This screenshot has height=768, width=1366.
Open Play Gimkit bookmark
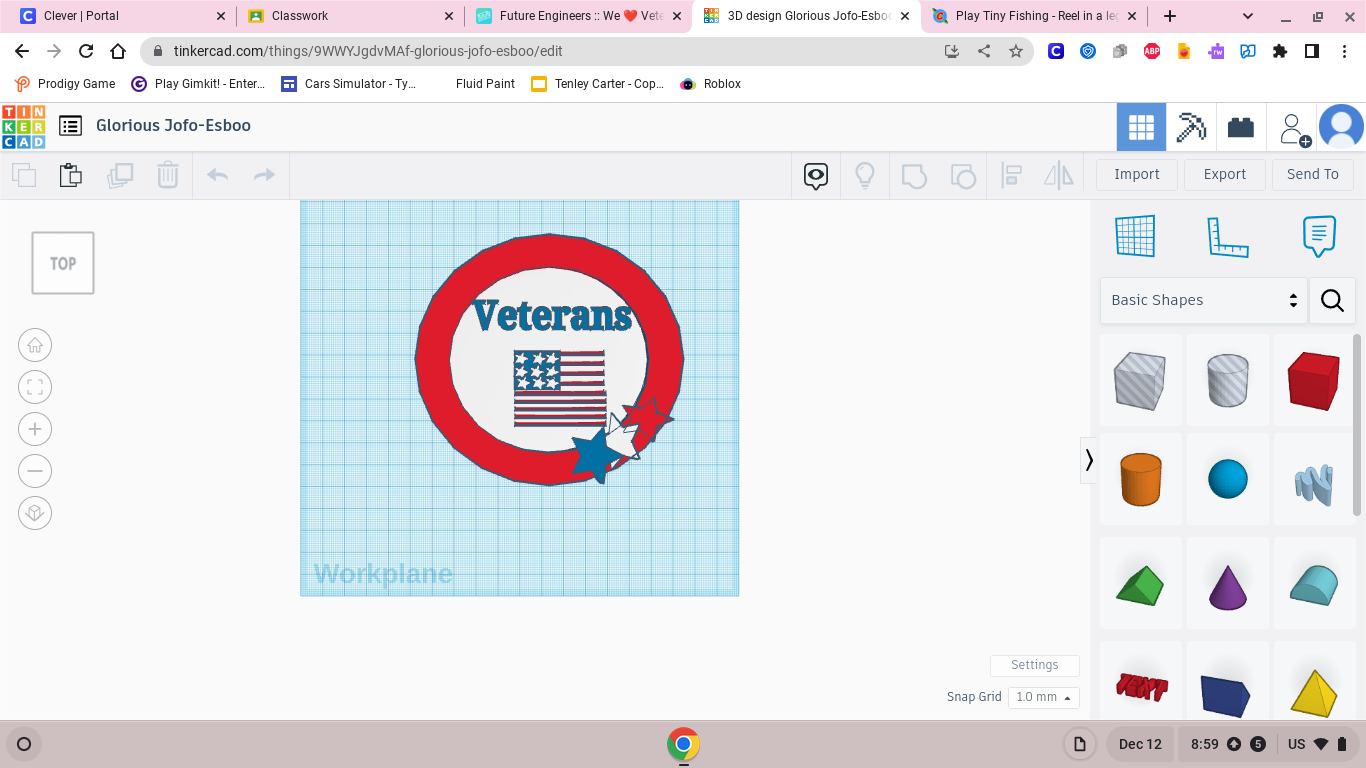tap(198, 84)
